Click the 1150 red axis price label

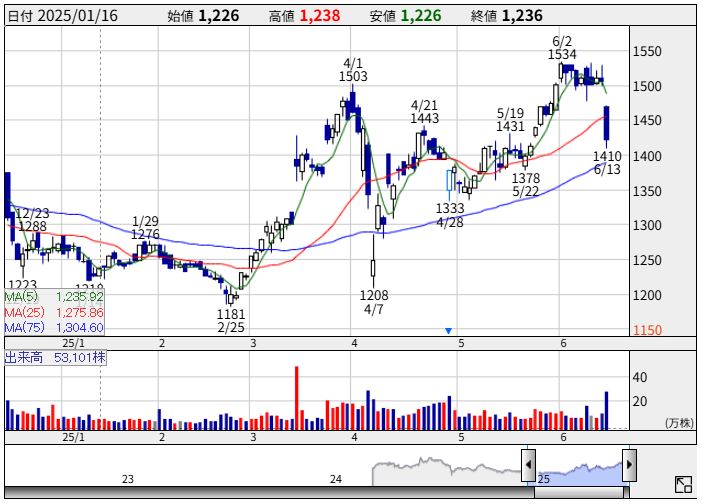[x=647, y=330]
